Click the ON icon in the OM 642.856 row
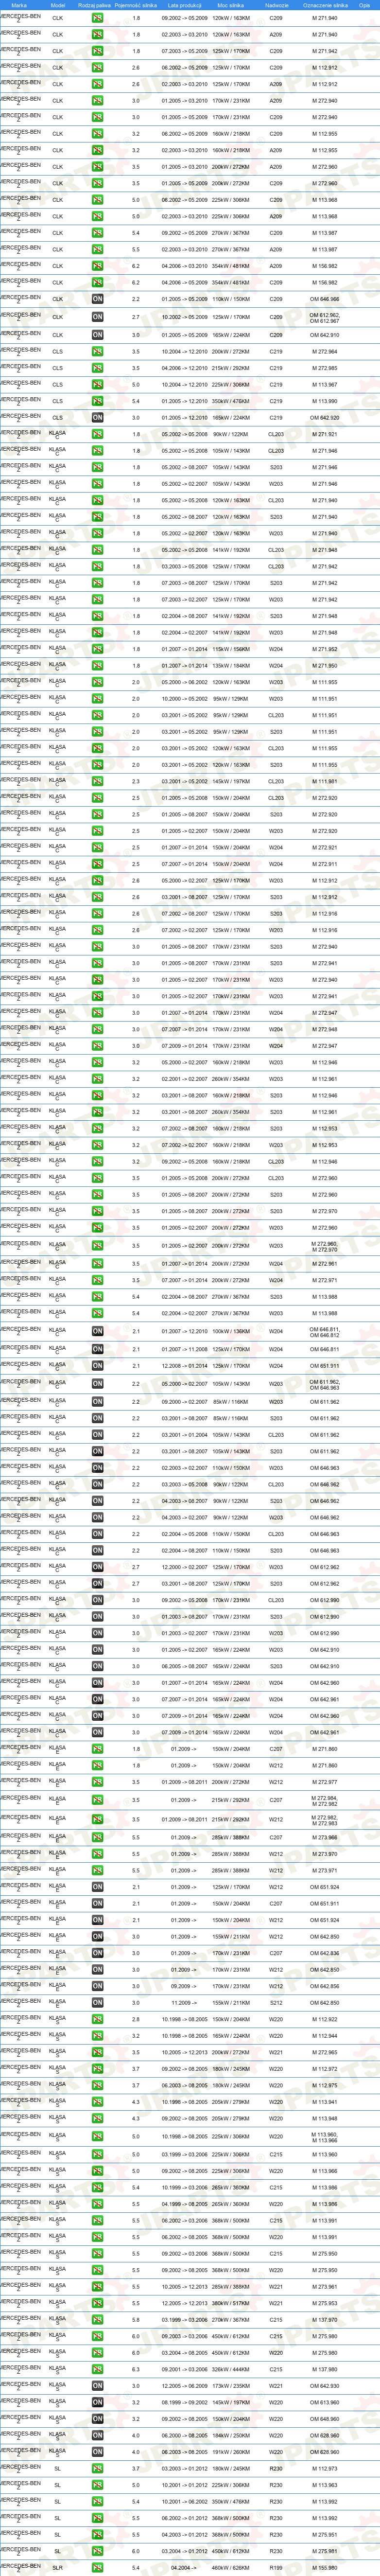Screen dimensions: 380x2576 pyautogui.click(x=97, y=1986)
